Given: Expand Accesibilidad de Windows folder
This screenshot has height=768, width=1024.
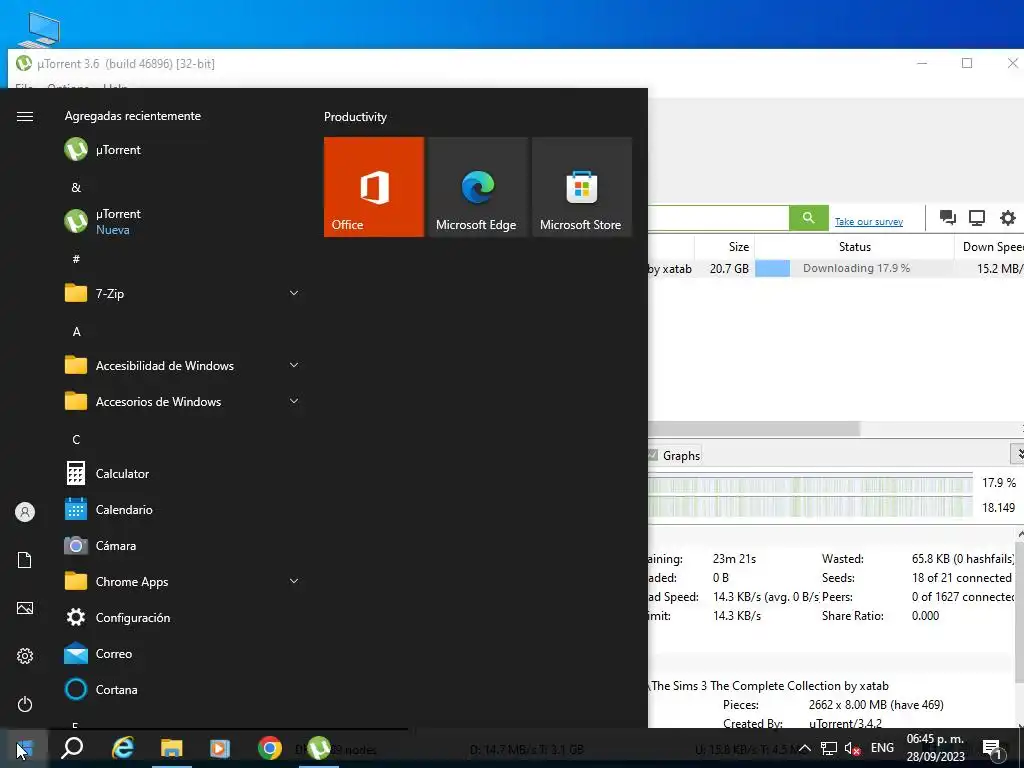Looking at the screenshot, I should pyautogui.click(x=181, y=365).
